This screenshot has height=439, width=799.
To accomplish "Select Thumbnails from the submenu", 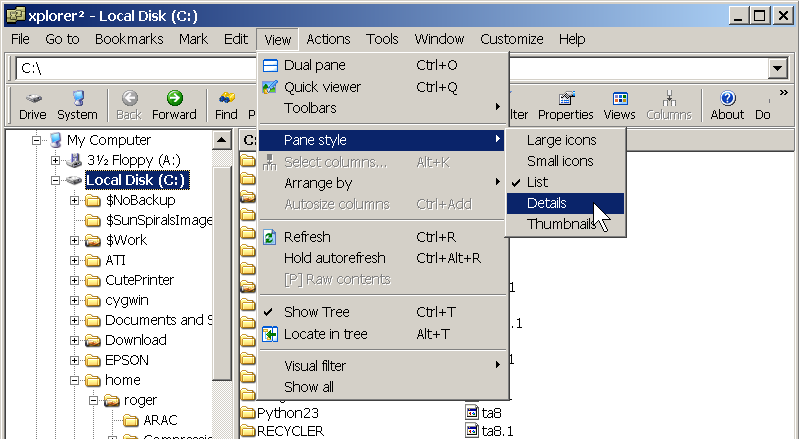I will (560, 224).
